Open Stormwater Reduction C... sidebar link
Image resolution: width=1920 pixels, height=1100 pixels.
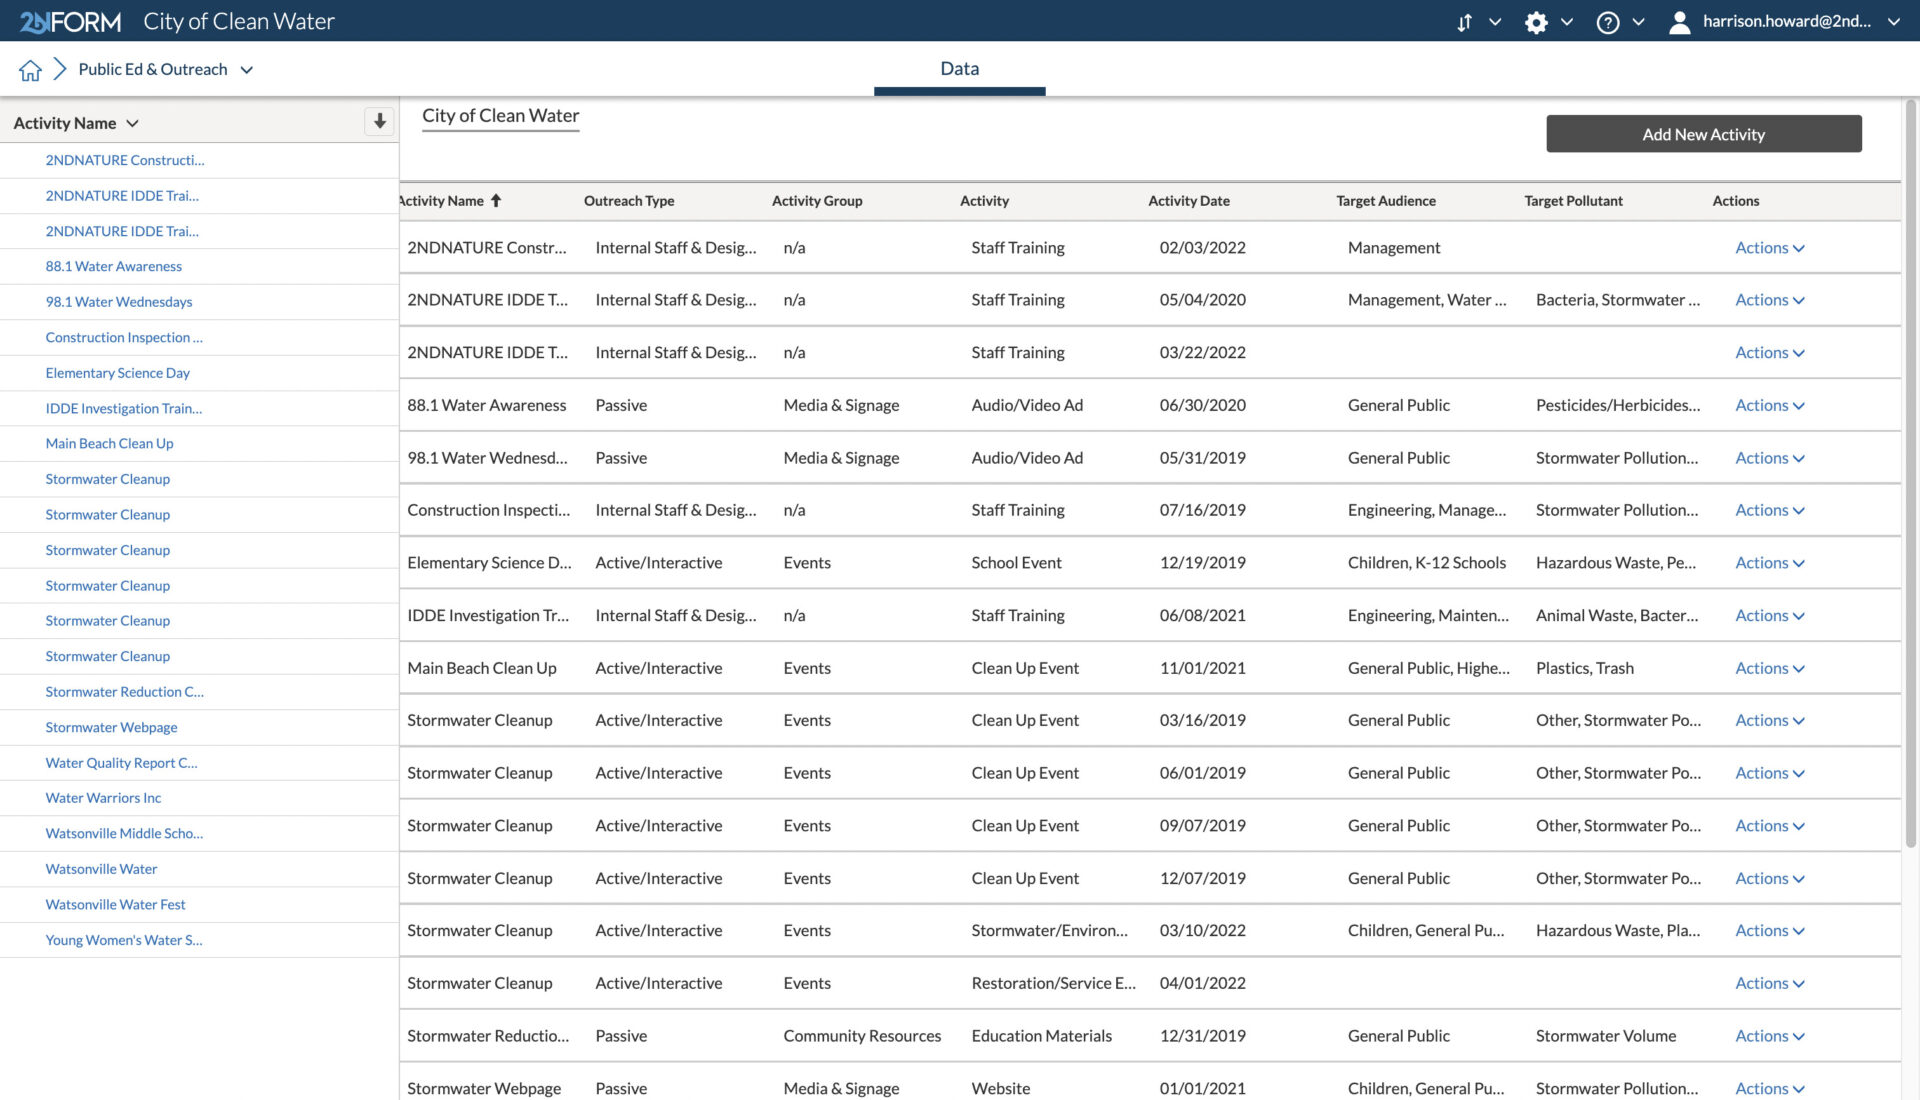[125, 692]
